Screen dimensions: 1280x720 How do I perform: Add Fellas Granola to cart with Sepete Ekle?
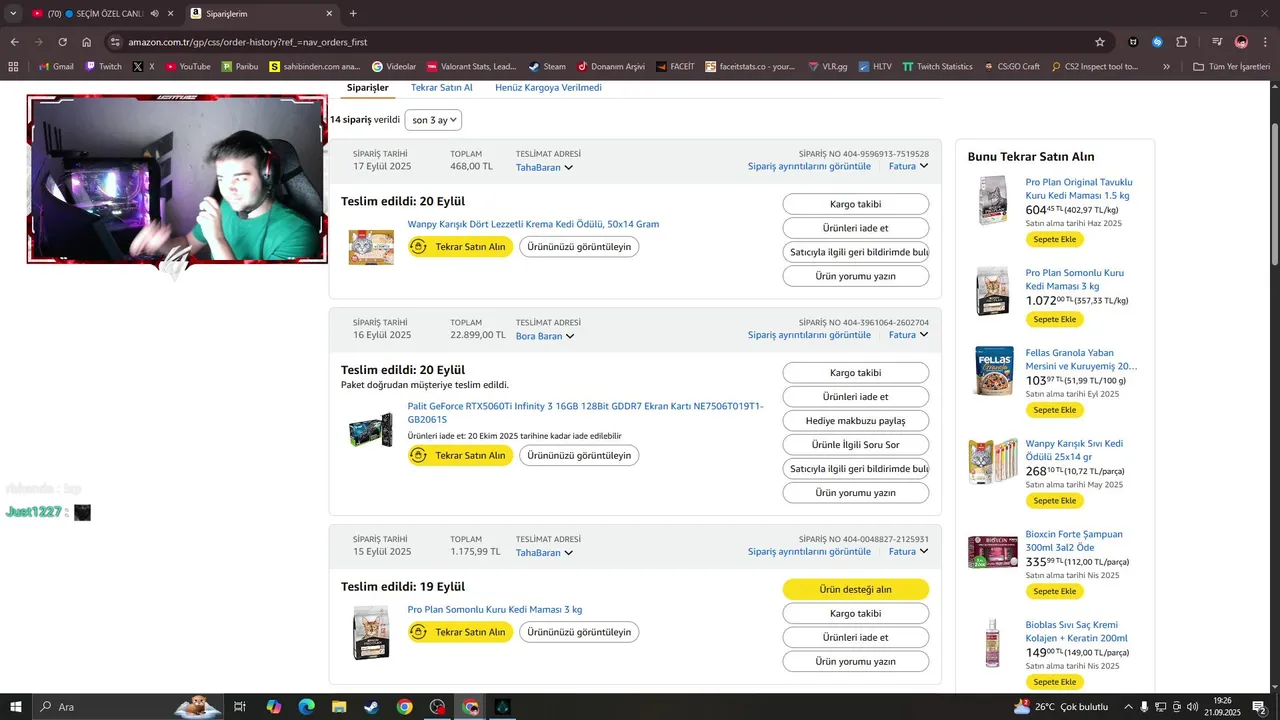pyautogui.click(x=1054, y=410)
